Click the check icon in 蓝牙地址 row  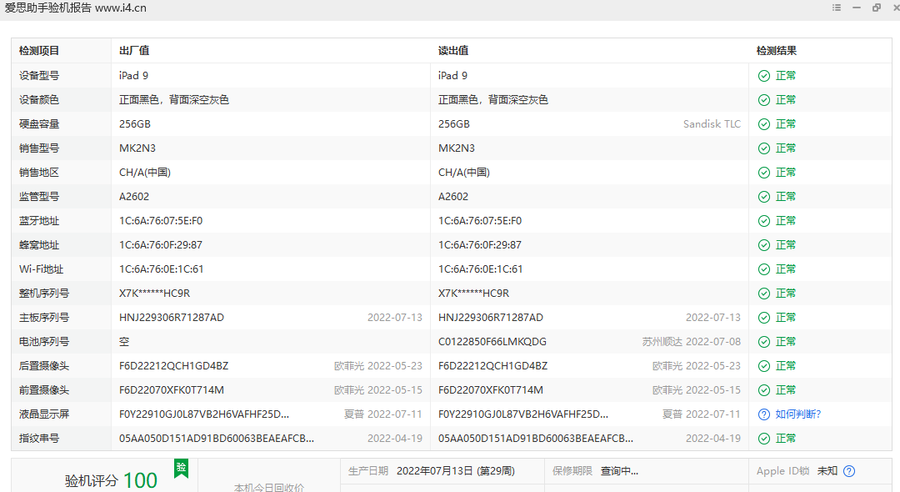pyautogui.click(x=763, y=221)
